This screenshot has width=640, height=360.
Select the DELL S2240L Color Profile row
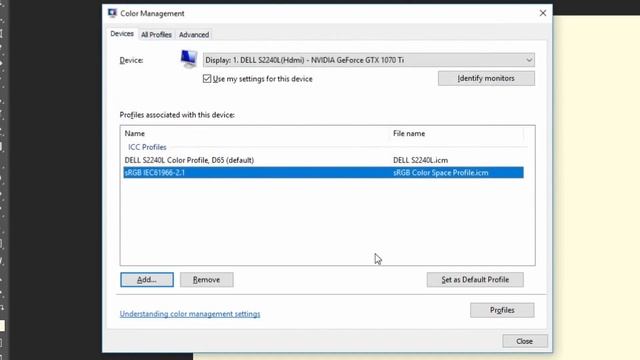tap(323, 160)
